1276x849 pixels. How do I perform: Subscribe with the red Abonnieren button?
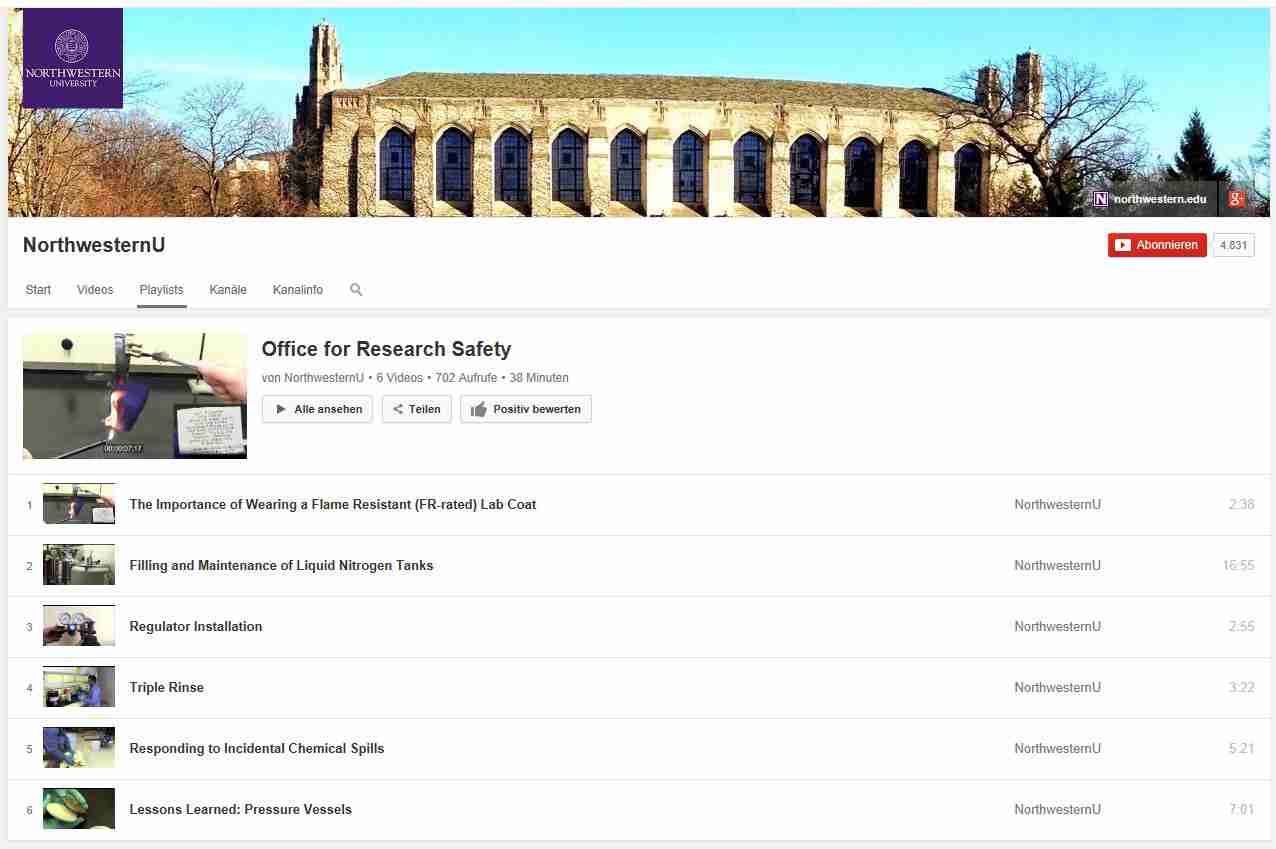[x=1157, y=245]
